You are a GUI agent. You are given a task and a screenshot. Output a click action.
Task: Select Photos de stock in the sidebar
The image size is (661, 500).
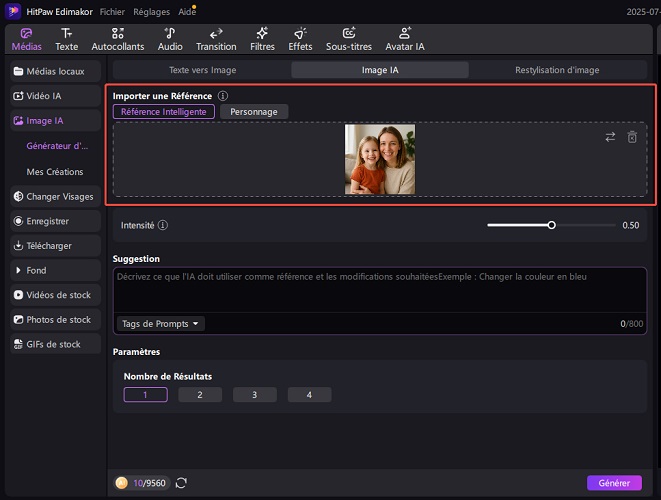[x=55, y=320]
